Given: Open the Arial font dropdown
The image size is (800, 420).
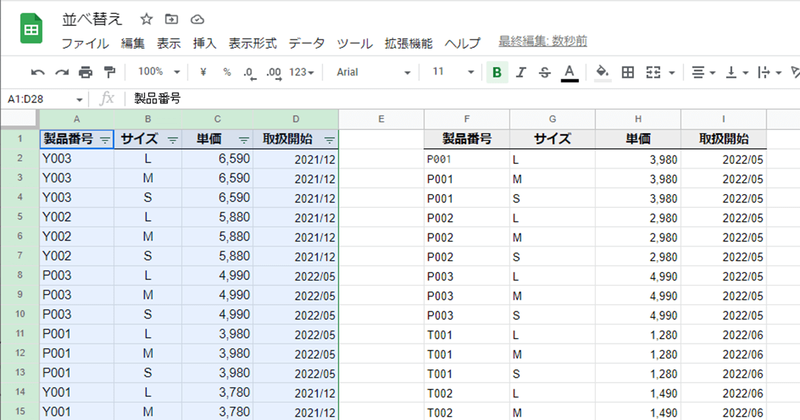Looking at the screenshot, I should (x=373, y=72).
